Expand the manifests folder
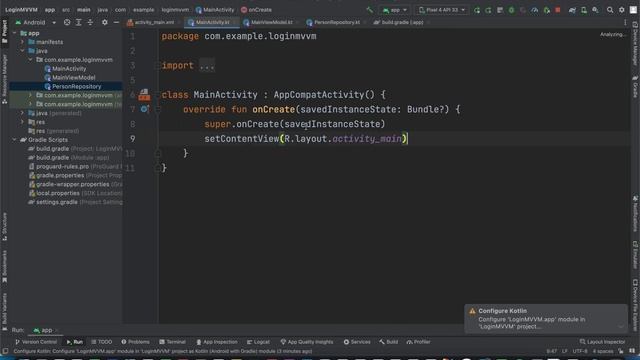The width and height of the screenshot is (640, 360). click(22, 42)
